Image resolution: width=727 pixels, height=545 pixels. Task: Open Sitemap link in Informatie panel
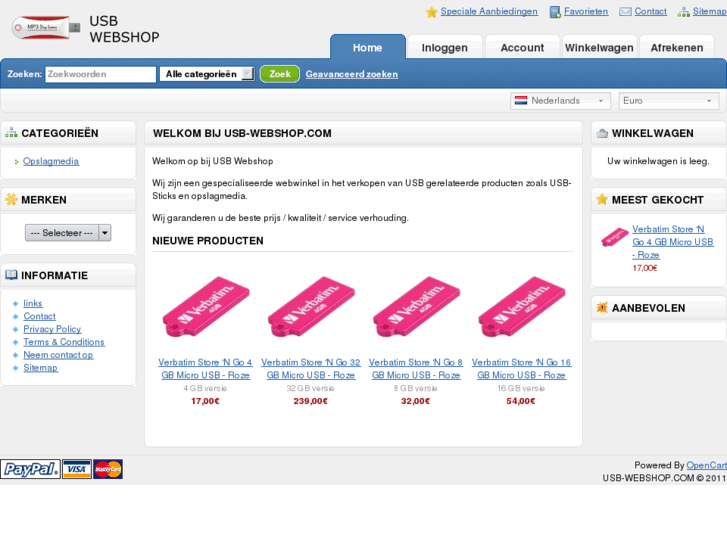(41, 368)
